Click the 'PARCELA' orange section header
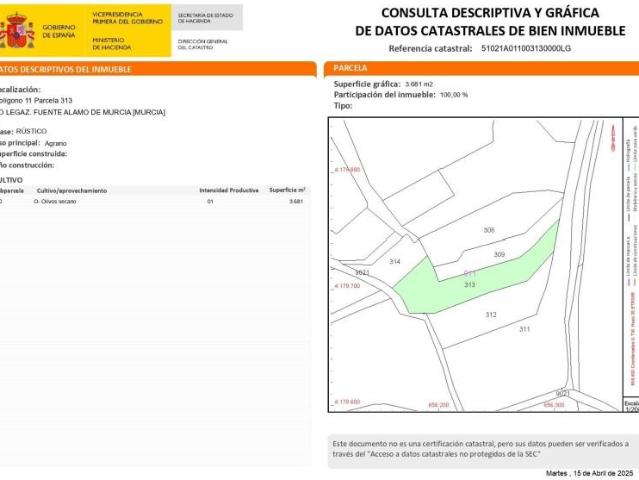The height and width of the screenshot is (480, 639). coord(482,68)
